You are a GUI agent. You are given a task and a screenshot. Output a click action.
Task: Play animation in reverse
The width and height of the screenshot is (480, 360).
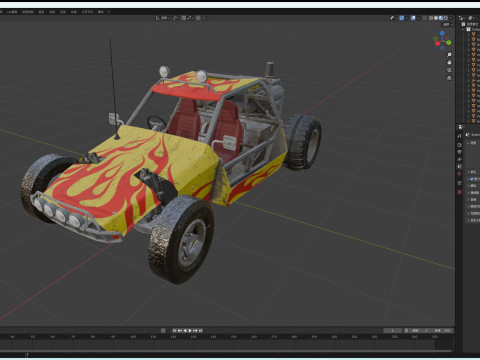185,330
